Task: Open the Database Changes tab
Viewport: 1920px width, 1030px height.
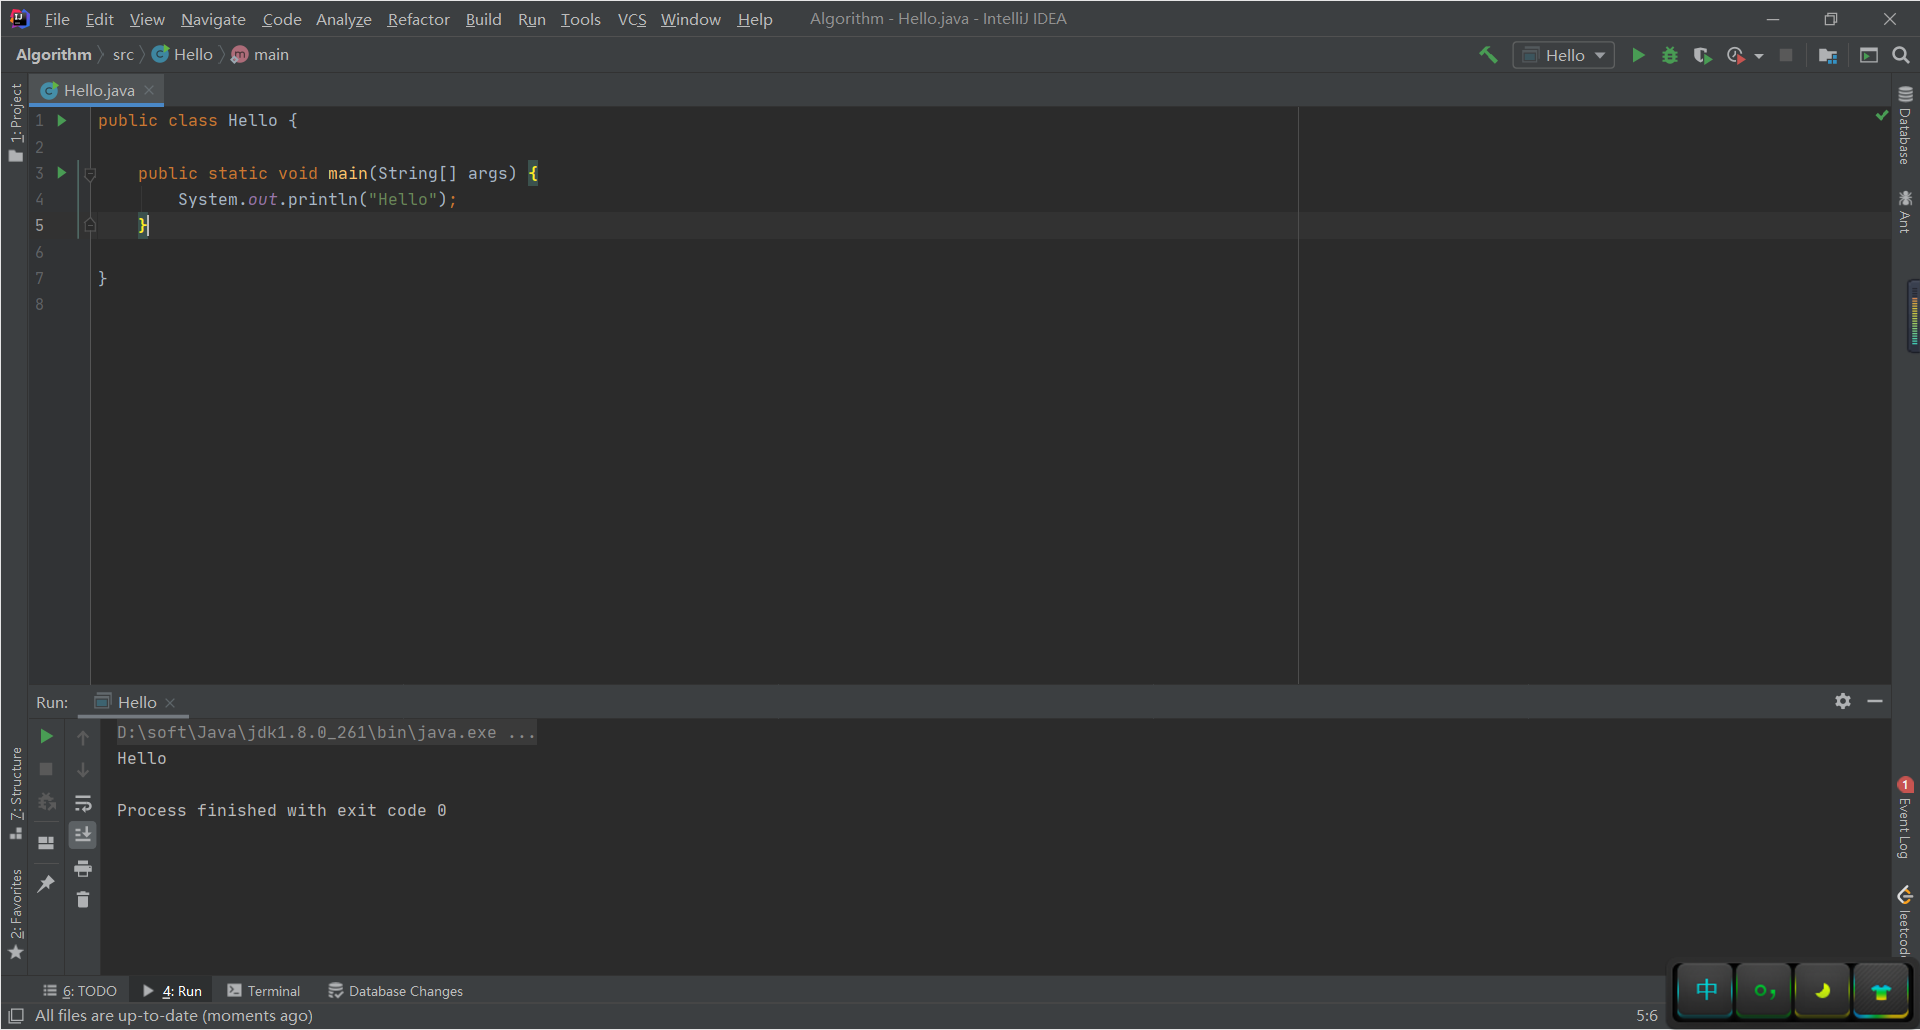Action: pos(395,991)
